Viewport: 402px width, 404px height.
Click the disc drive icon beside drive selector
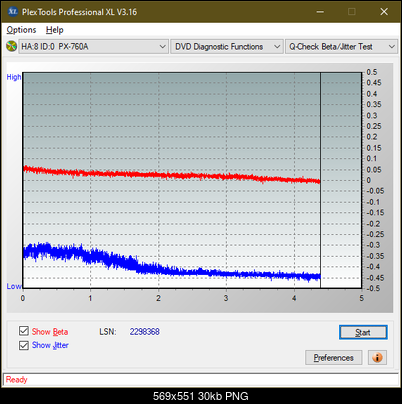click(x=11, y=46)
